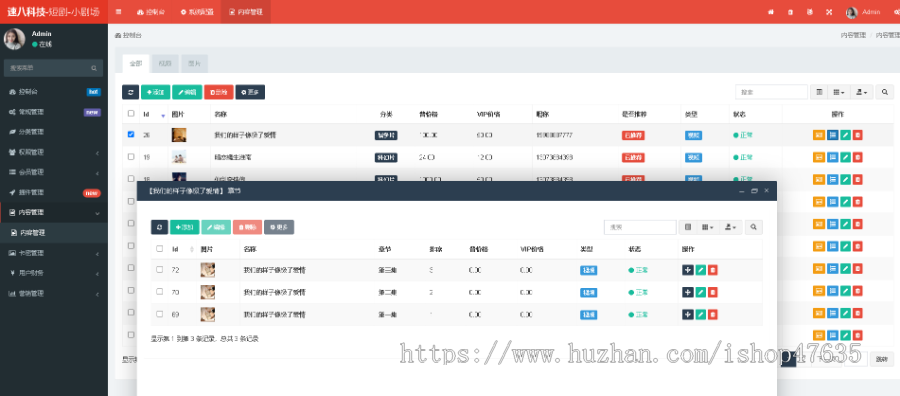Click the orange action icon in row 26
This screenshot has height=396, width=900.
pos(818,135)
